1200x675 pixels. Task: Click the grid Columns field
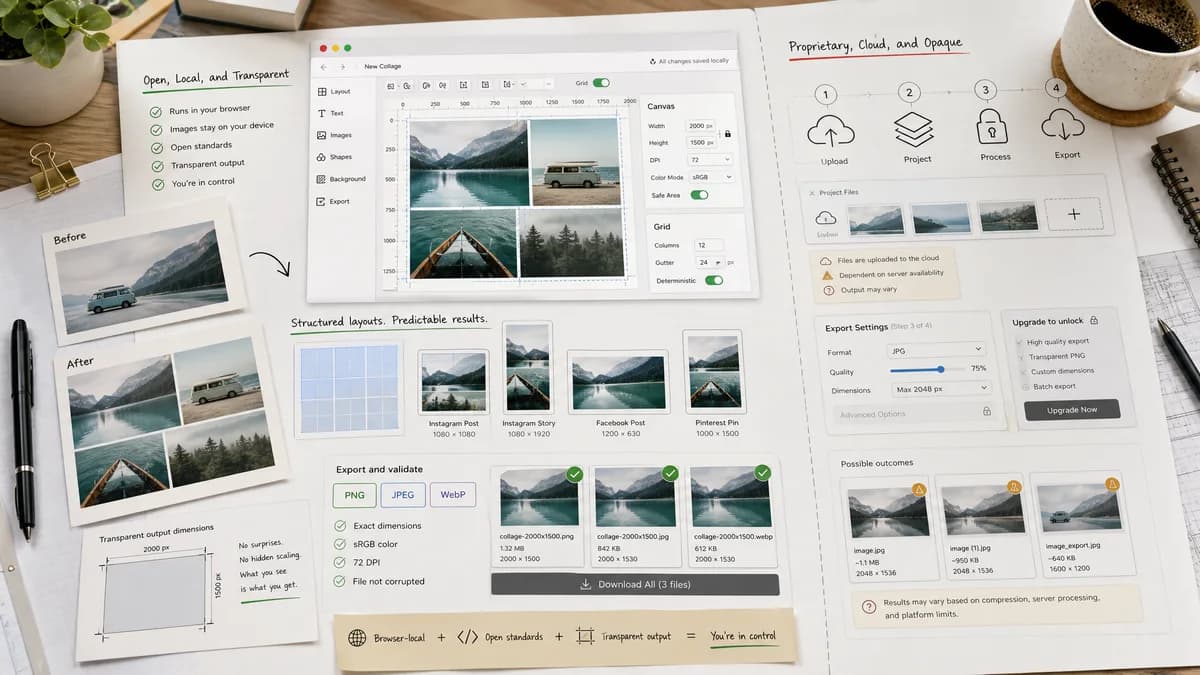[709, 245]
